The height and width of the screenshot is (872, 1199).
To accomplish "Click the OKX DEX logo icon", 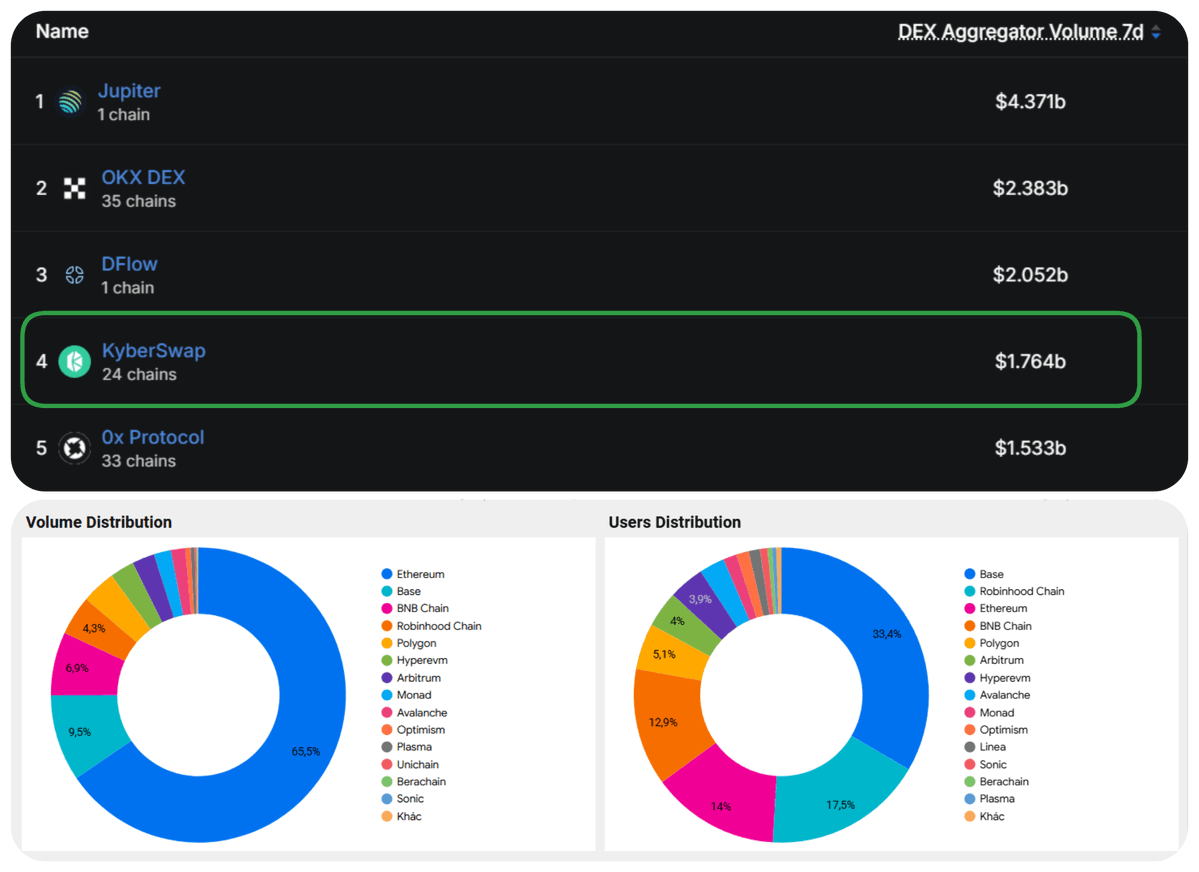I will click(74, 188).
